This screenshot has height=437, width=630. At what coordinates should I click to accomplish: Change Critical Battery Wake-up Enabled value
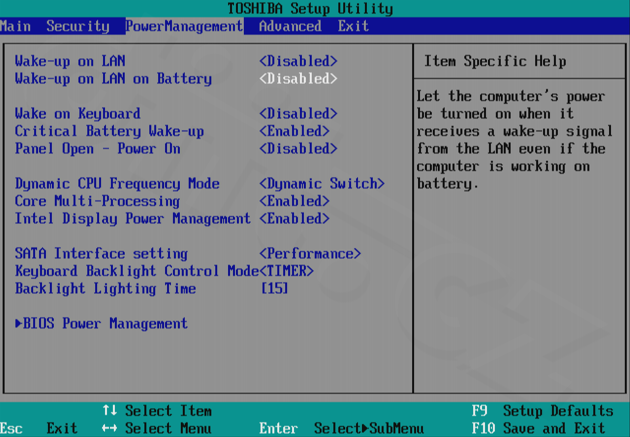(294, 131)
